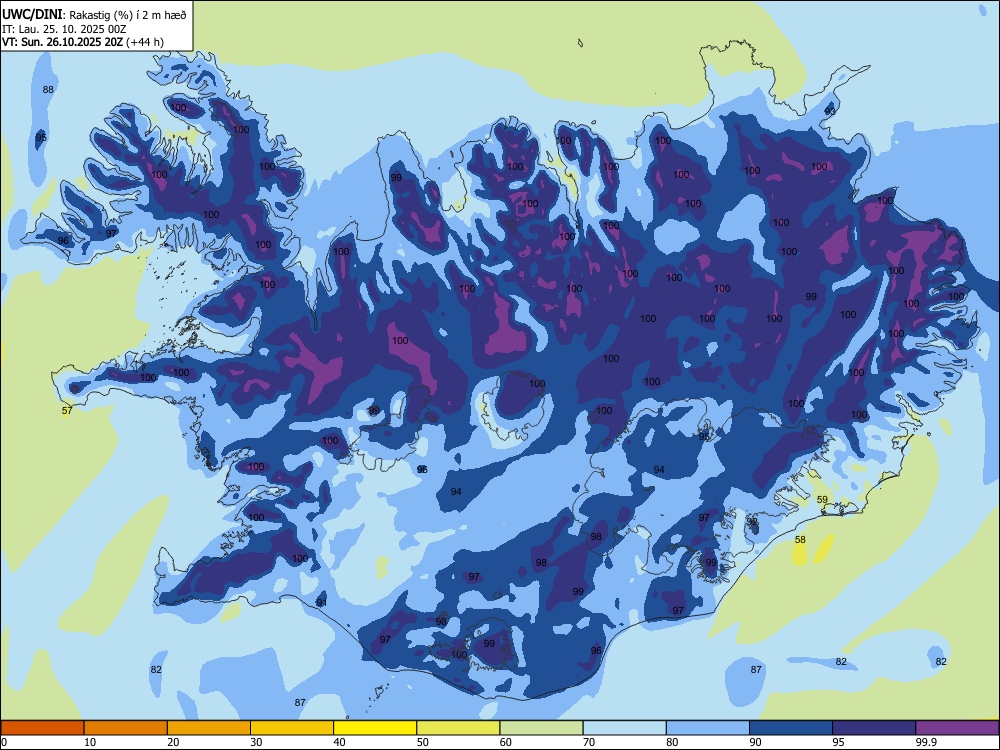The height and width of the screenshot is (750, 1000).
Task: Click the dark orange 0–10 legend swatch
Action: [43, 728]
